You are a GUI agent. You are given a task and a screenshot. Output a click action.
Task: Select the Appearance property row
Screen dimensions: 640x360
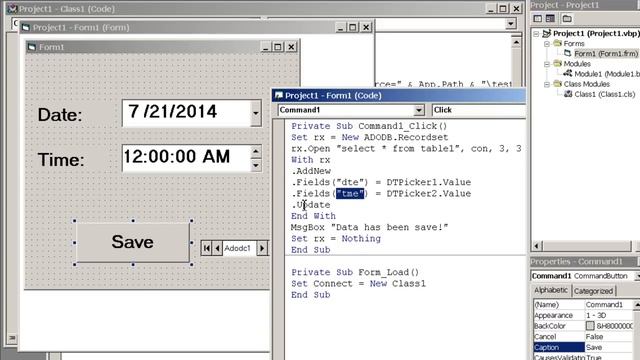(584, 315)
